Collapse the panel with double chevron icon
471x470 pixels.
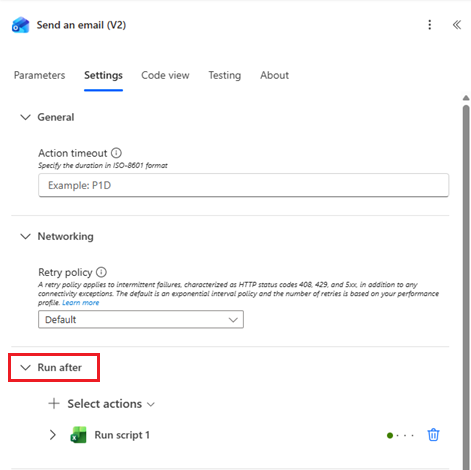[x=457, y=25]
